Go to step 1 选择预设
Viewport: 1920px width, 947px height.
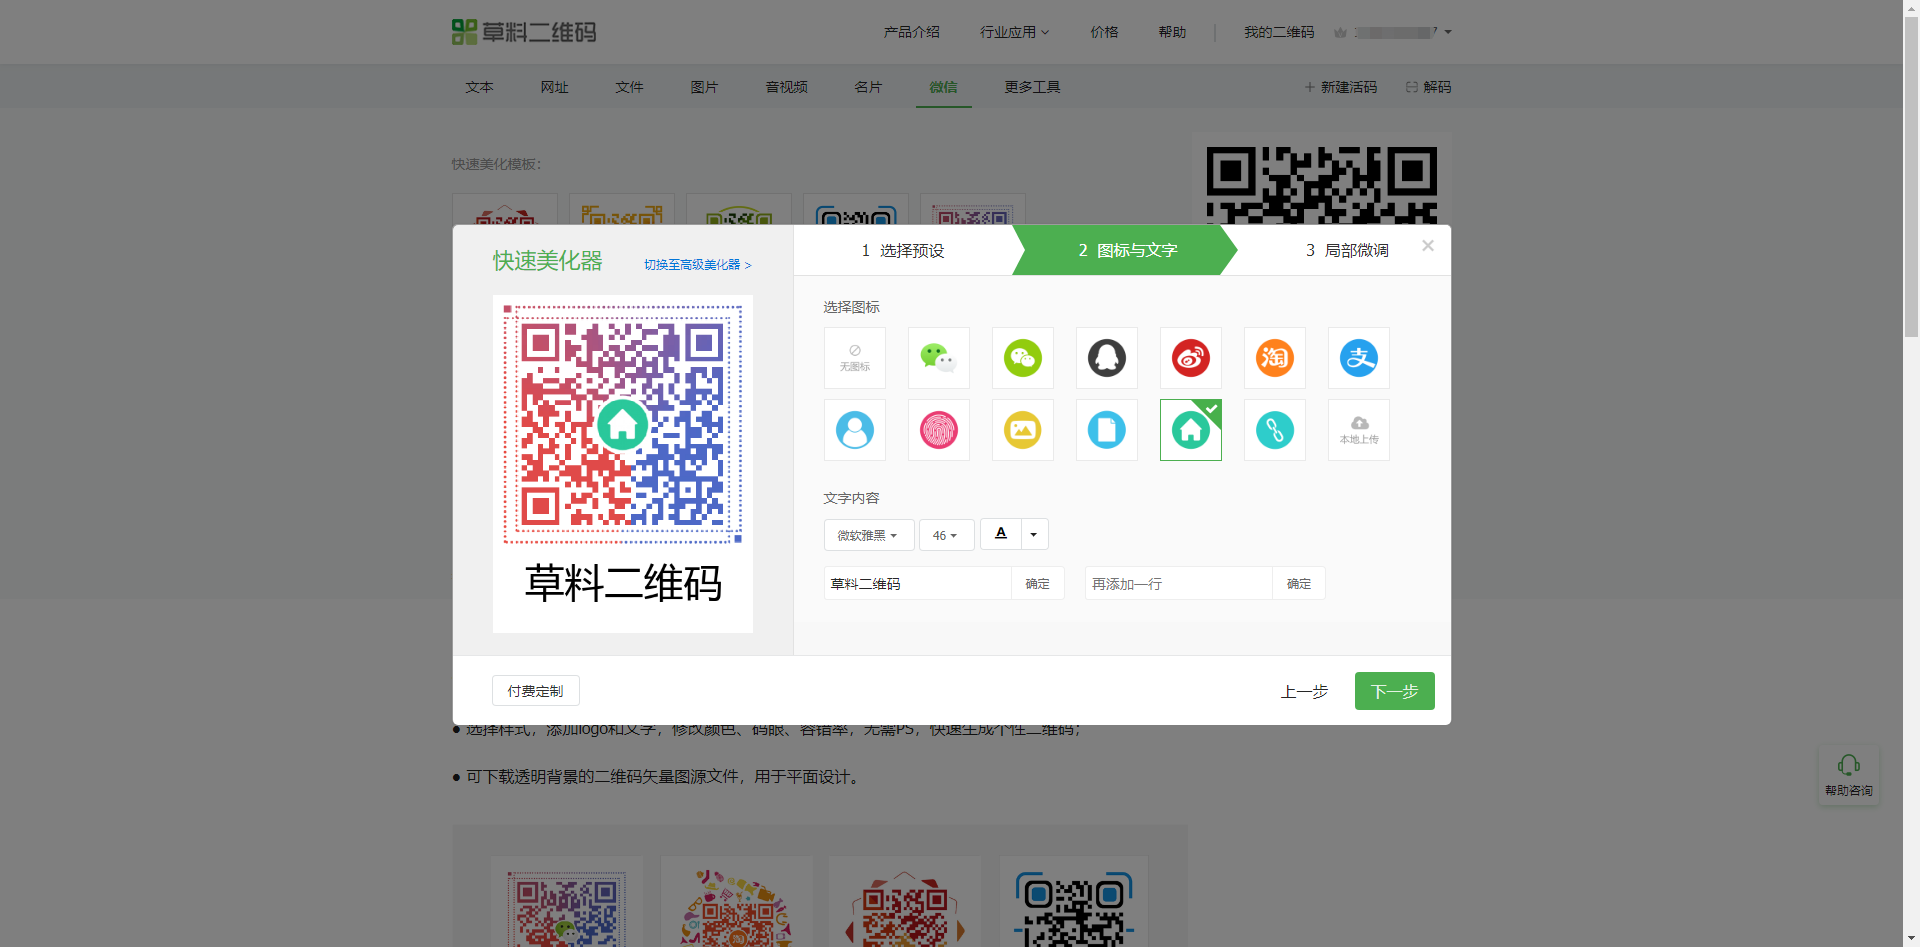903,250
